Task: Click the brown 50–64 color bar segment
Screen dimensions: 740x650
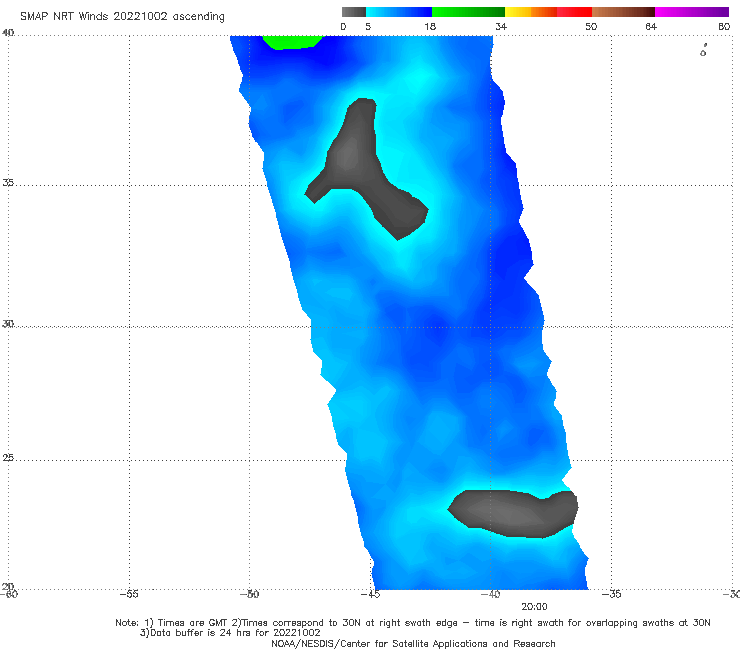Action: click(x=623, y=12)
